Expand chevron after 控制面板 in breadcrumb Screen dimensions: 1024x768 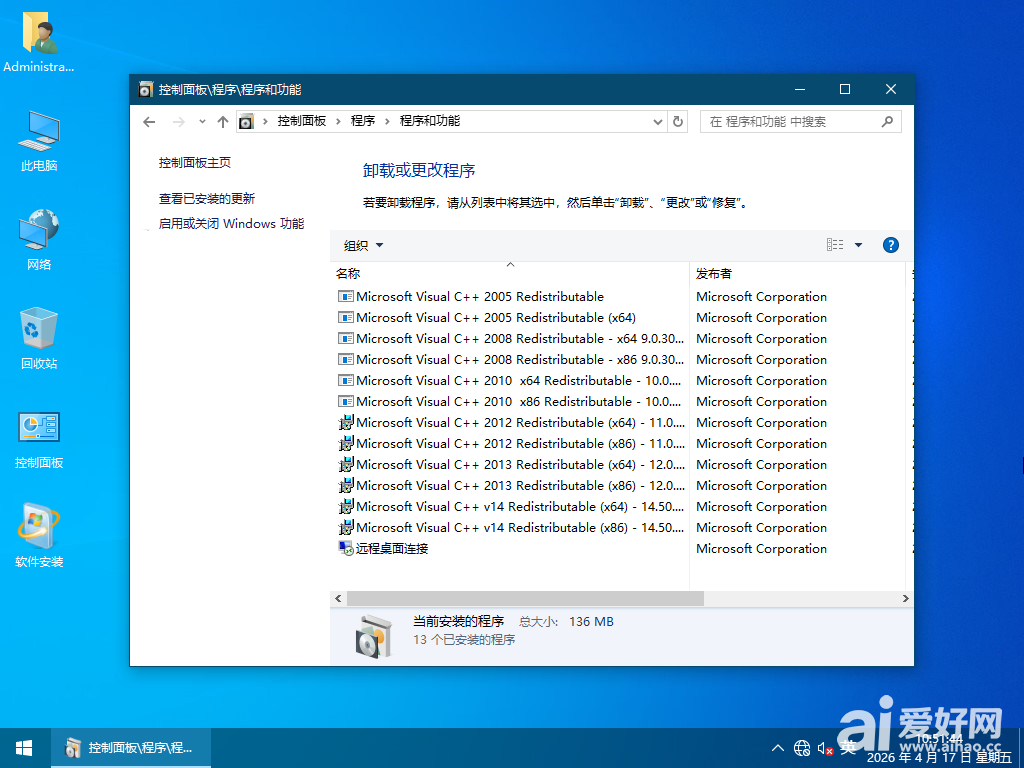(x=338, y=121)
